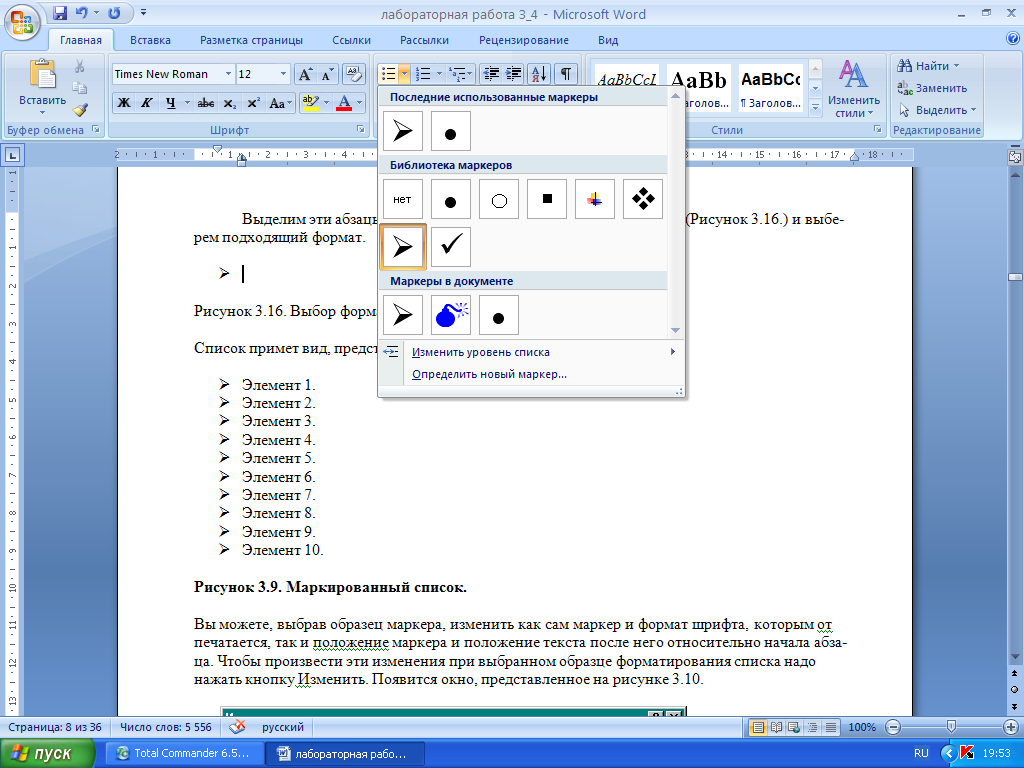The image size is (1024, 768).
Task: Clear formatting with eraser icon
Action: click(x=353, y=74)
